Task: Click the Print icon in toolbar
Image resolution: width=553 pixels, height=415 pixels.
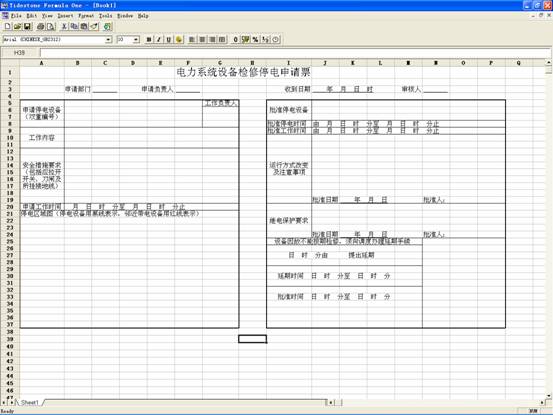Action: [41, 27]
